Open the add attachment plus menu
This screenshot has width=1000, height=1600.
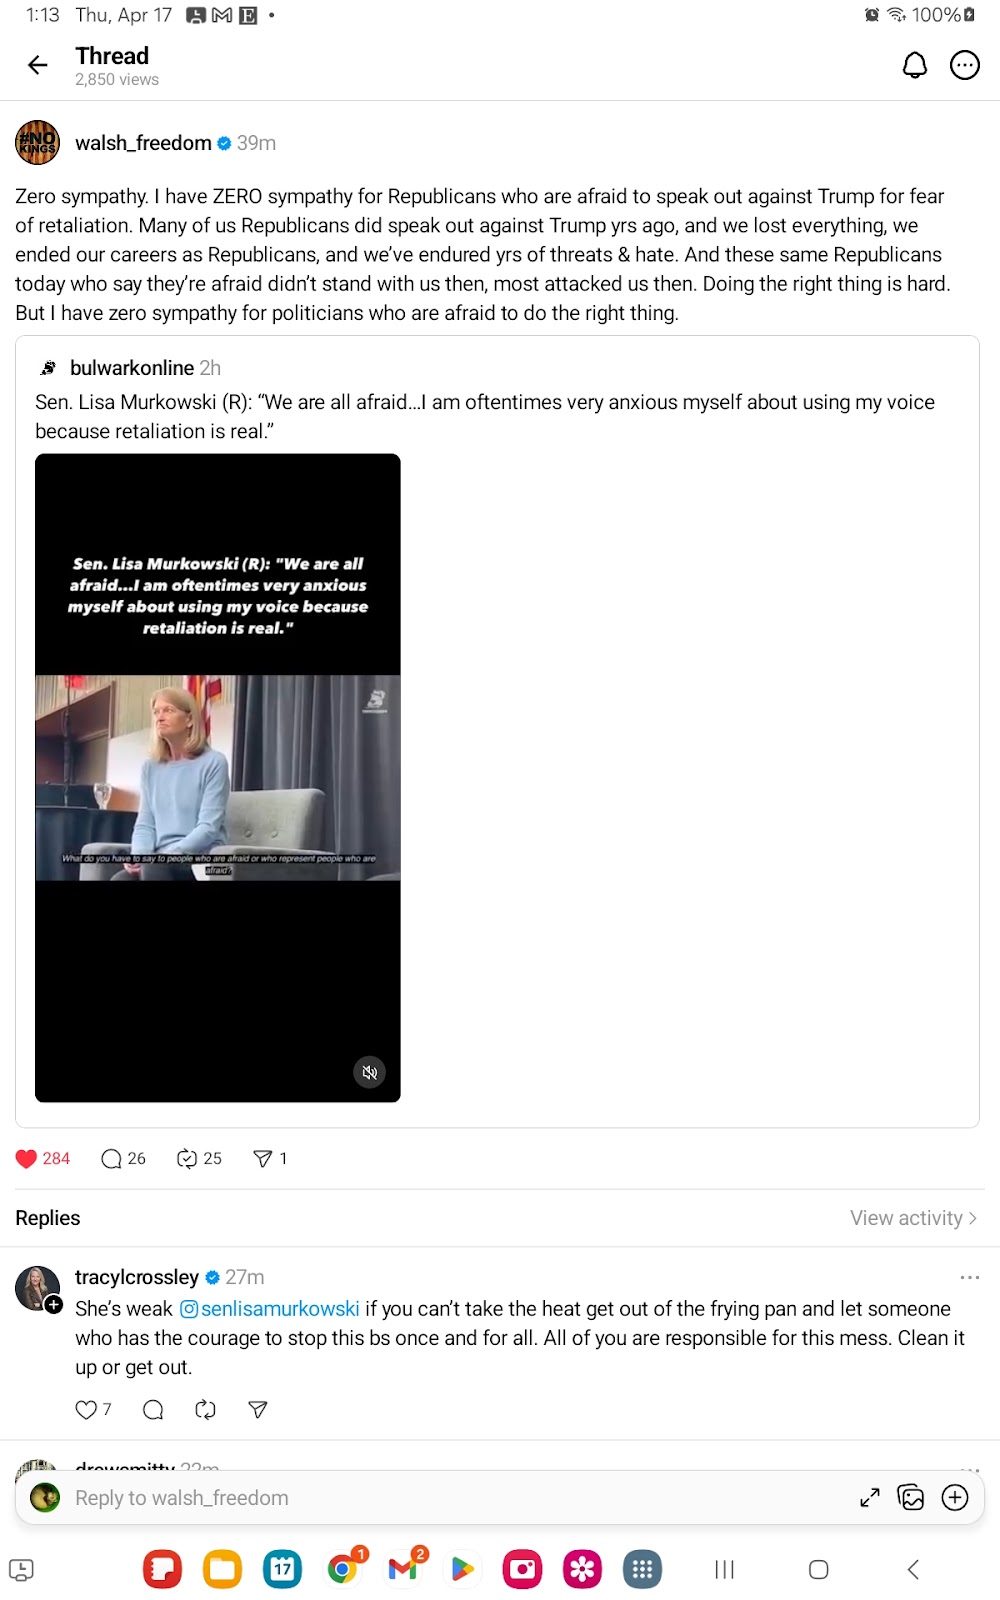point(956,1497)
